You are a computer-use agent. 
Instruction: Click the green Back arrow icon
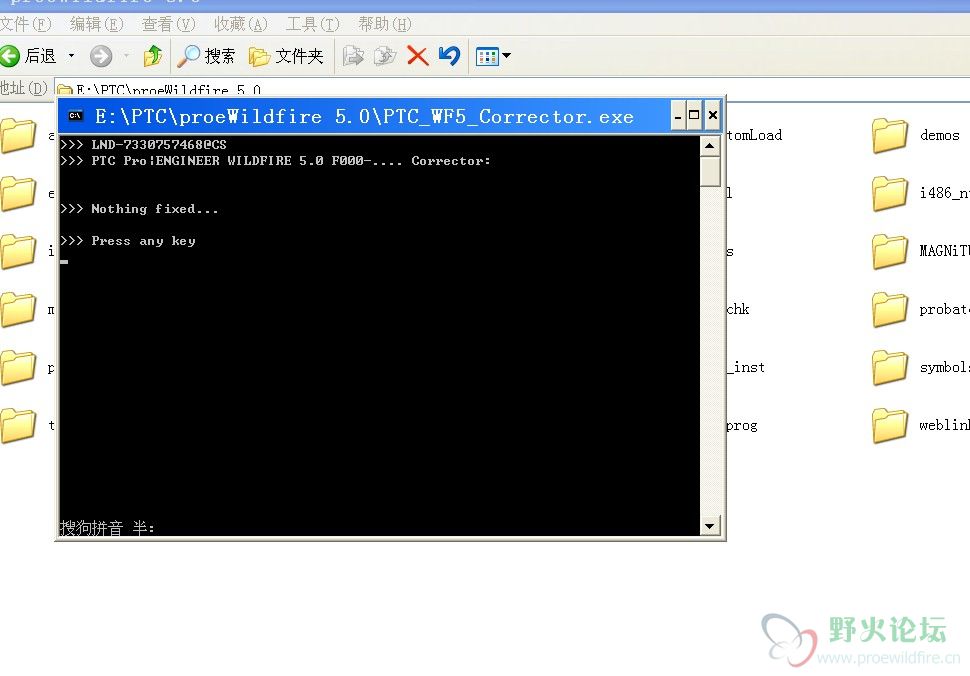[10, 56]
